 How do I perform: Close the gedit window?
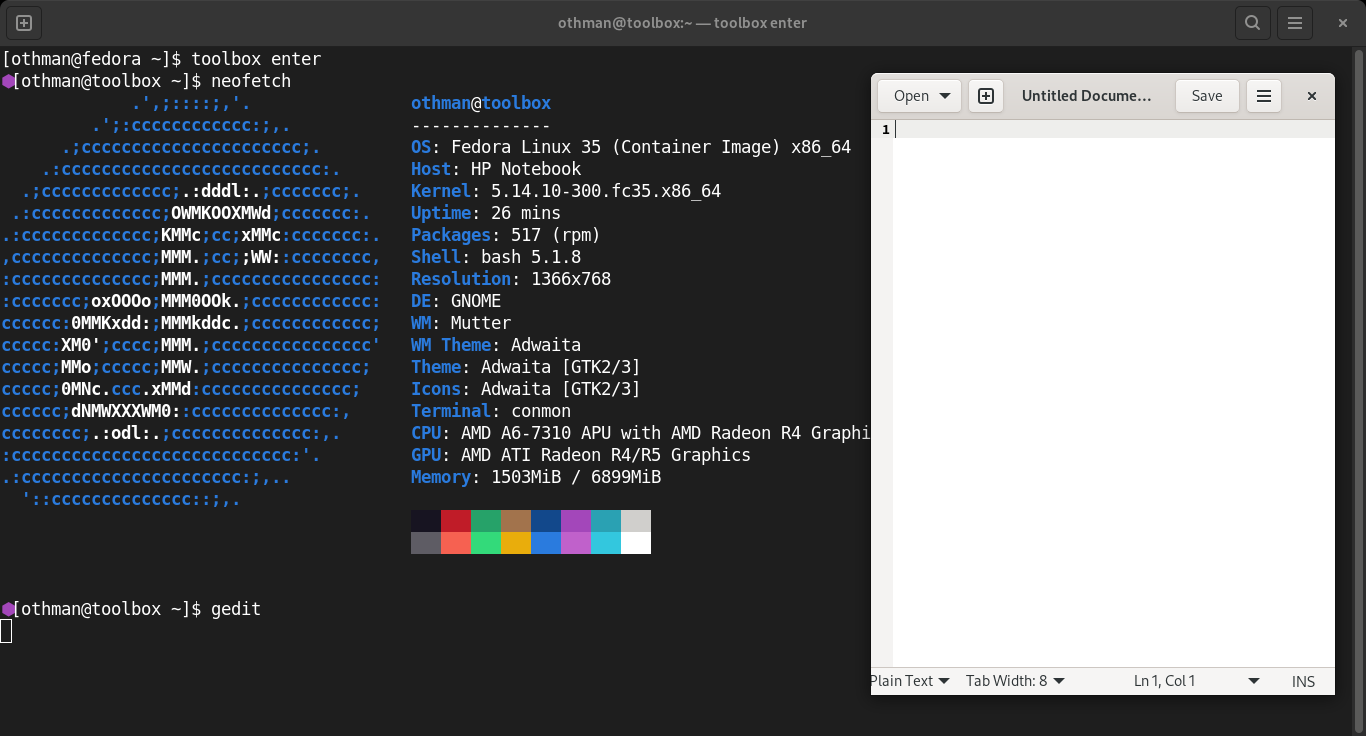point(1312,96)
